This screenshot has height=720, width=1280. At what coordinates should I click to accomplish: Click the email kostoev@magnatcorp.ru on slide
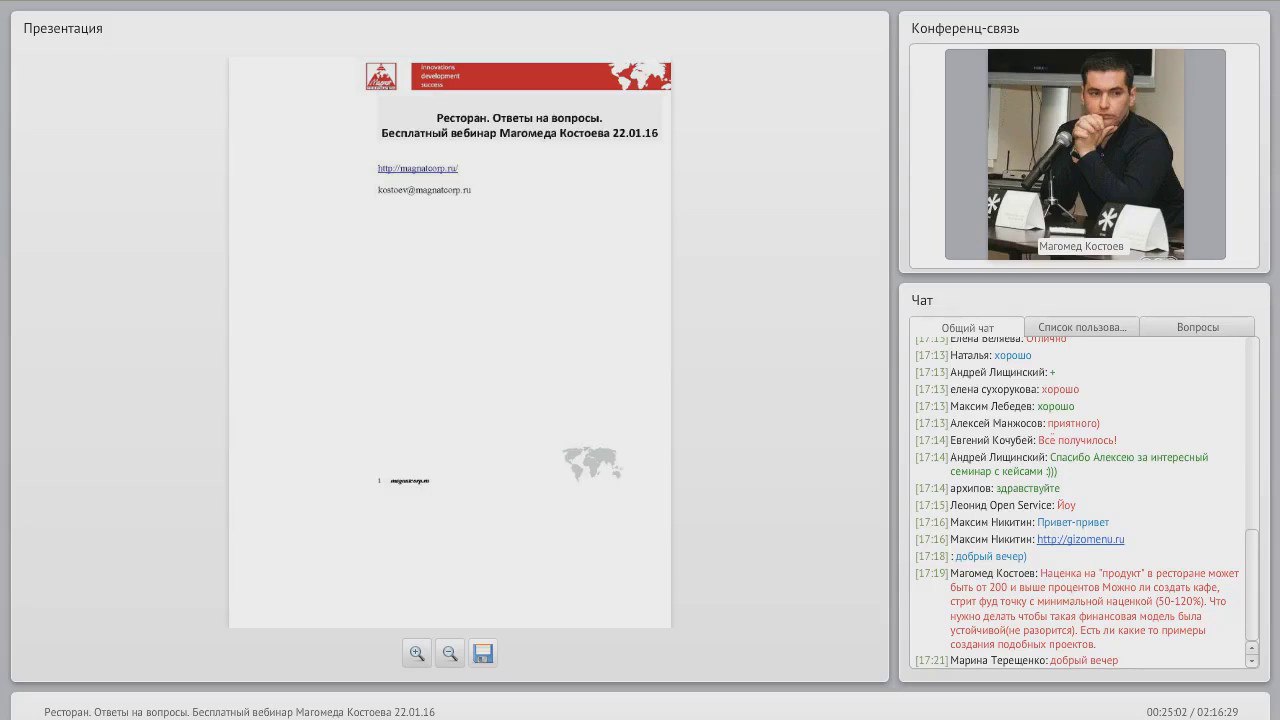point(424,190)
